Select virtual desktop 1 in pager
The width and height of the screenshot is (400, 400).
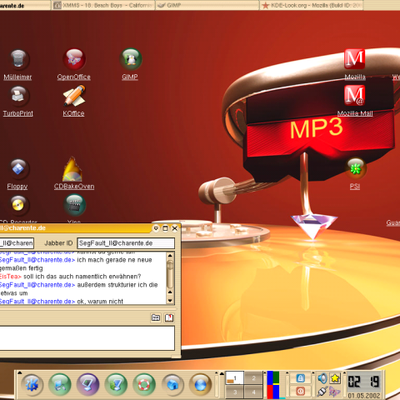[x=235, y=378]
